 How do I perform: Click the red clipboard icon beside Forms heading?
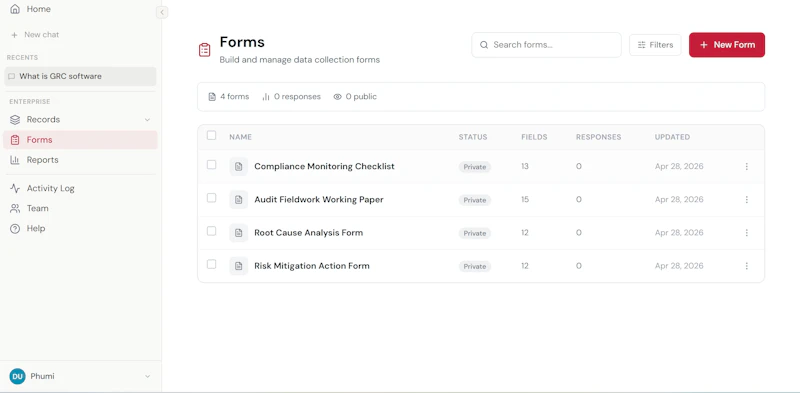[x=205, y=50]
